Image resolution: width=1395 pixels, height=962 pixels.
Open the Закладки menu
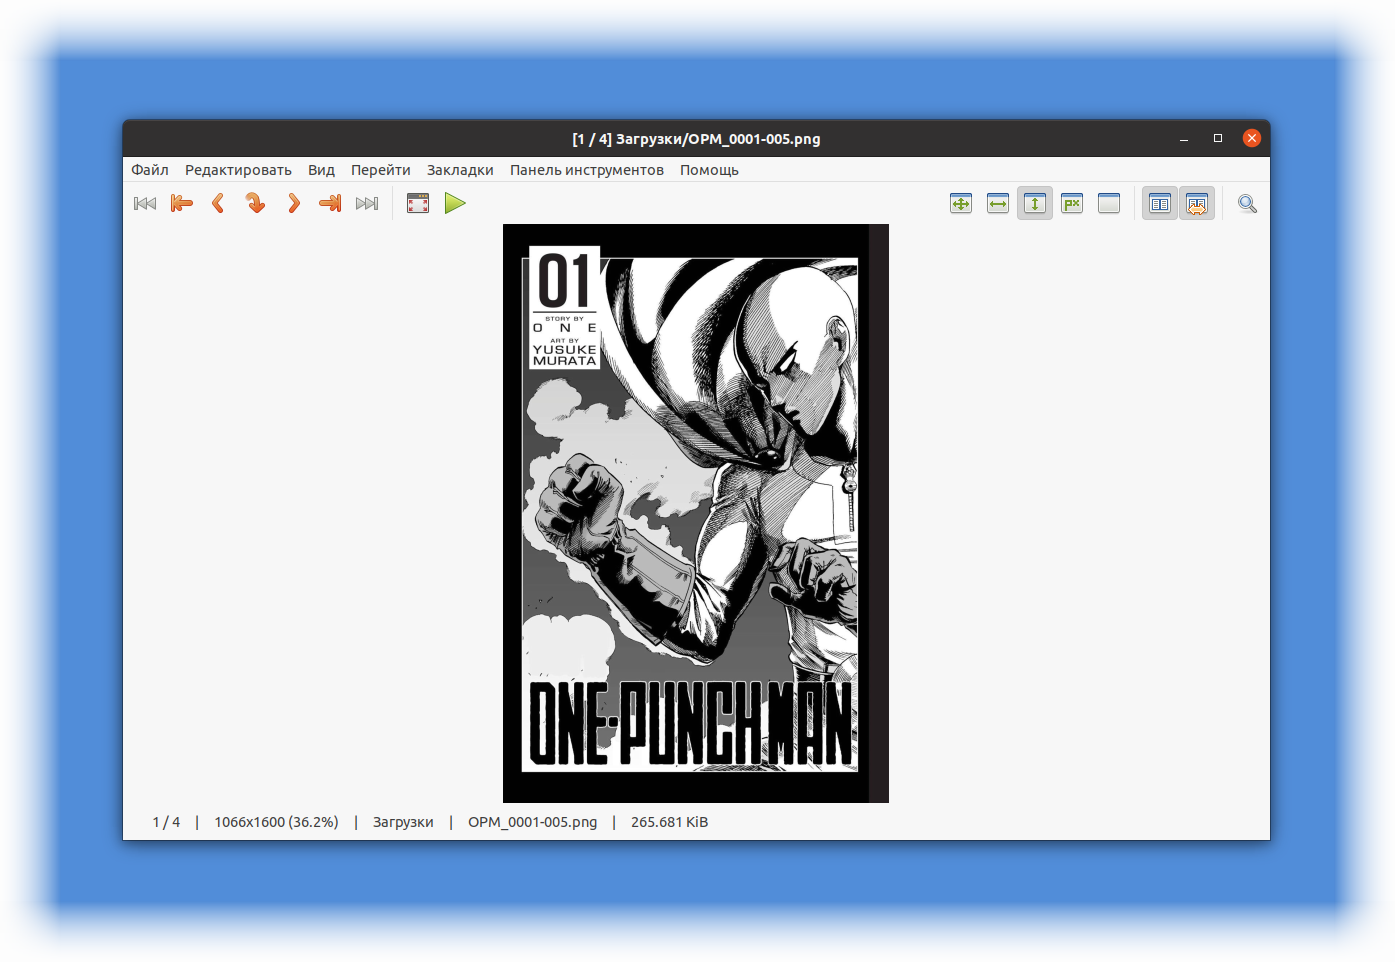click(x=460, y=170)
